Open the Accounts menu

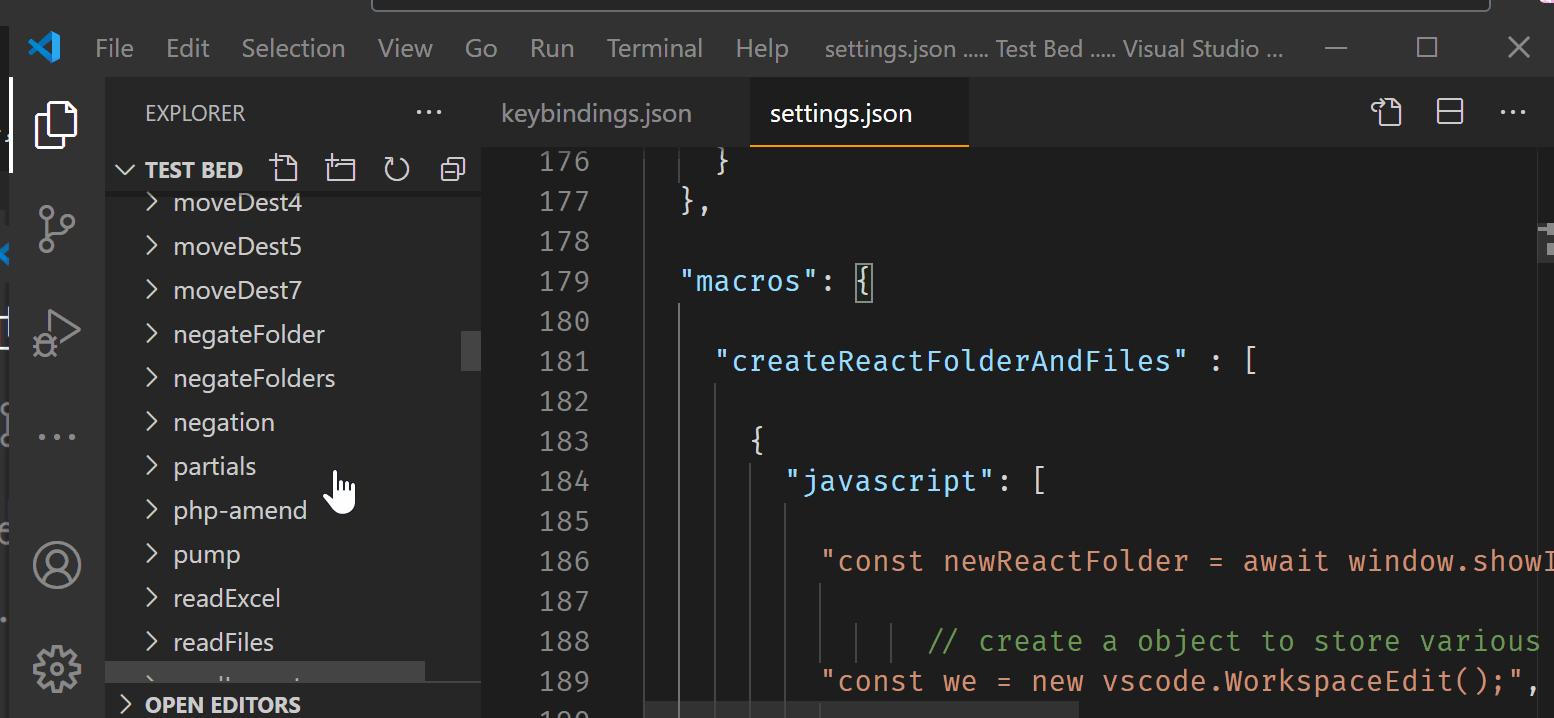57,565
